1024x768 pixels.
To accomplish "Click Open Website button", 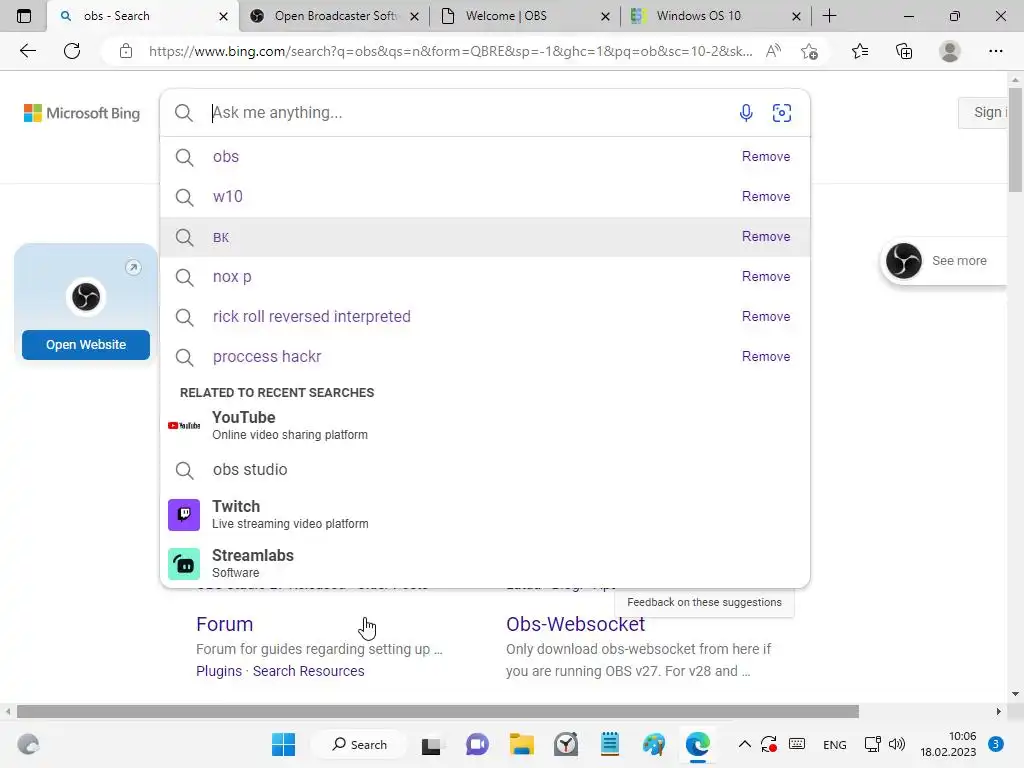I will 86,345.
